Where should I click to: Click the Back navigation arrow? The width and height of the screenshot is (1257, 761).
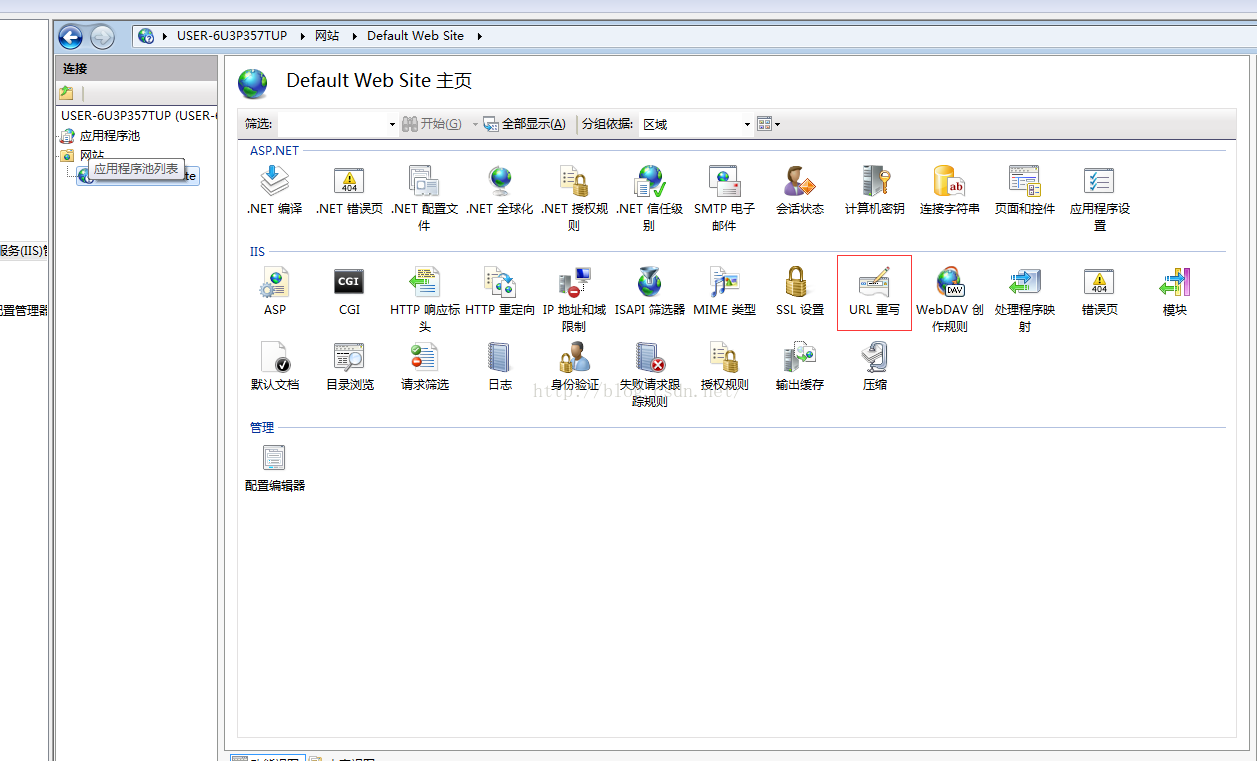pos(70,37)
